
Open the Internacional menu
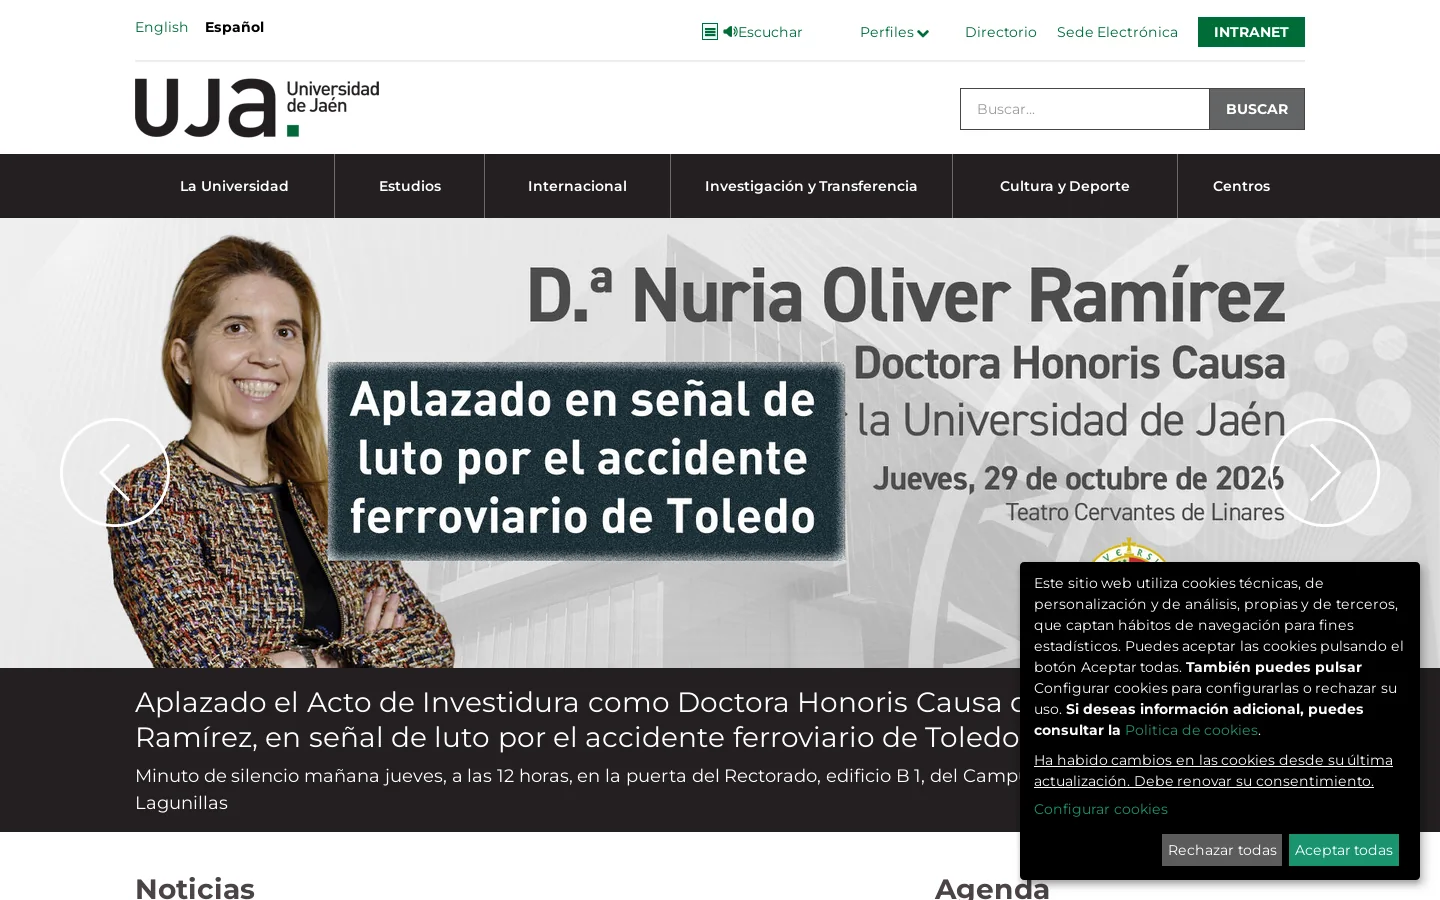click(x=577, y=186)
